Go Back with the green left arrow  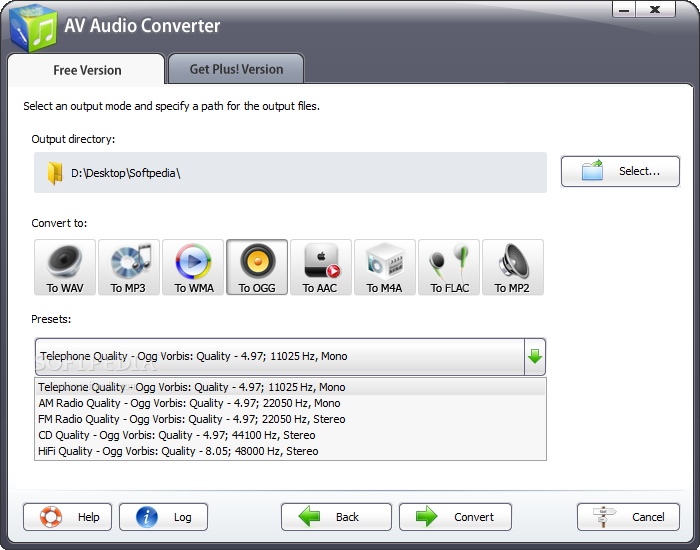pos(336,517)
